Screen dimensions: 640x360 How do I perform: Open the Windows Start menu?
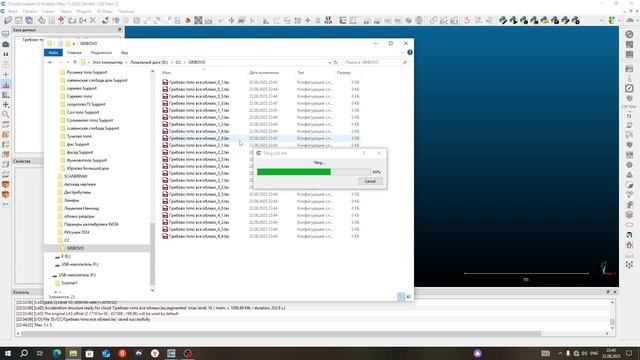7,353
